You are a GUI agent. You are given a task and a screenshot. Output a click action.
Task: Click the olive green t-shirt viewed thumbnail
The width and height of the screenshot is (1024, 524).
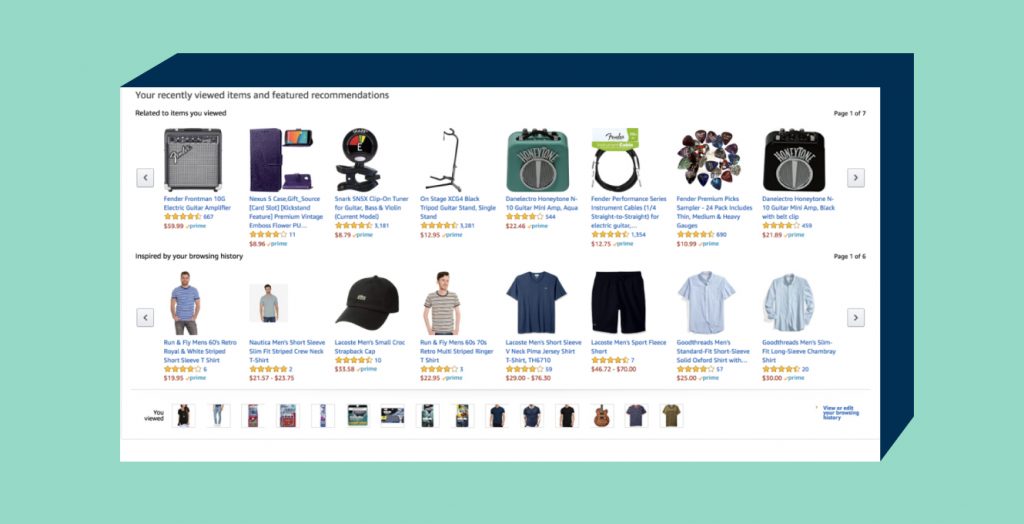coord(671,416)
